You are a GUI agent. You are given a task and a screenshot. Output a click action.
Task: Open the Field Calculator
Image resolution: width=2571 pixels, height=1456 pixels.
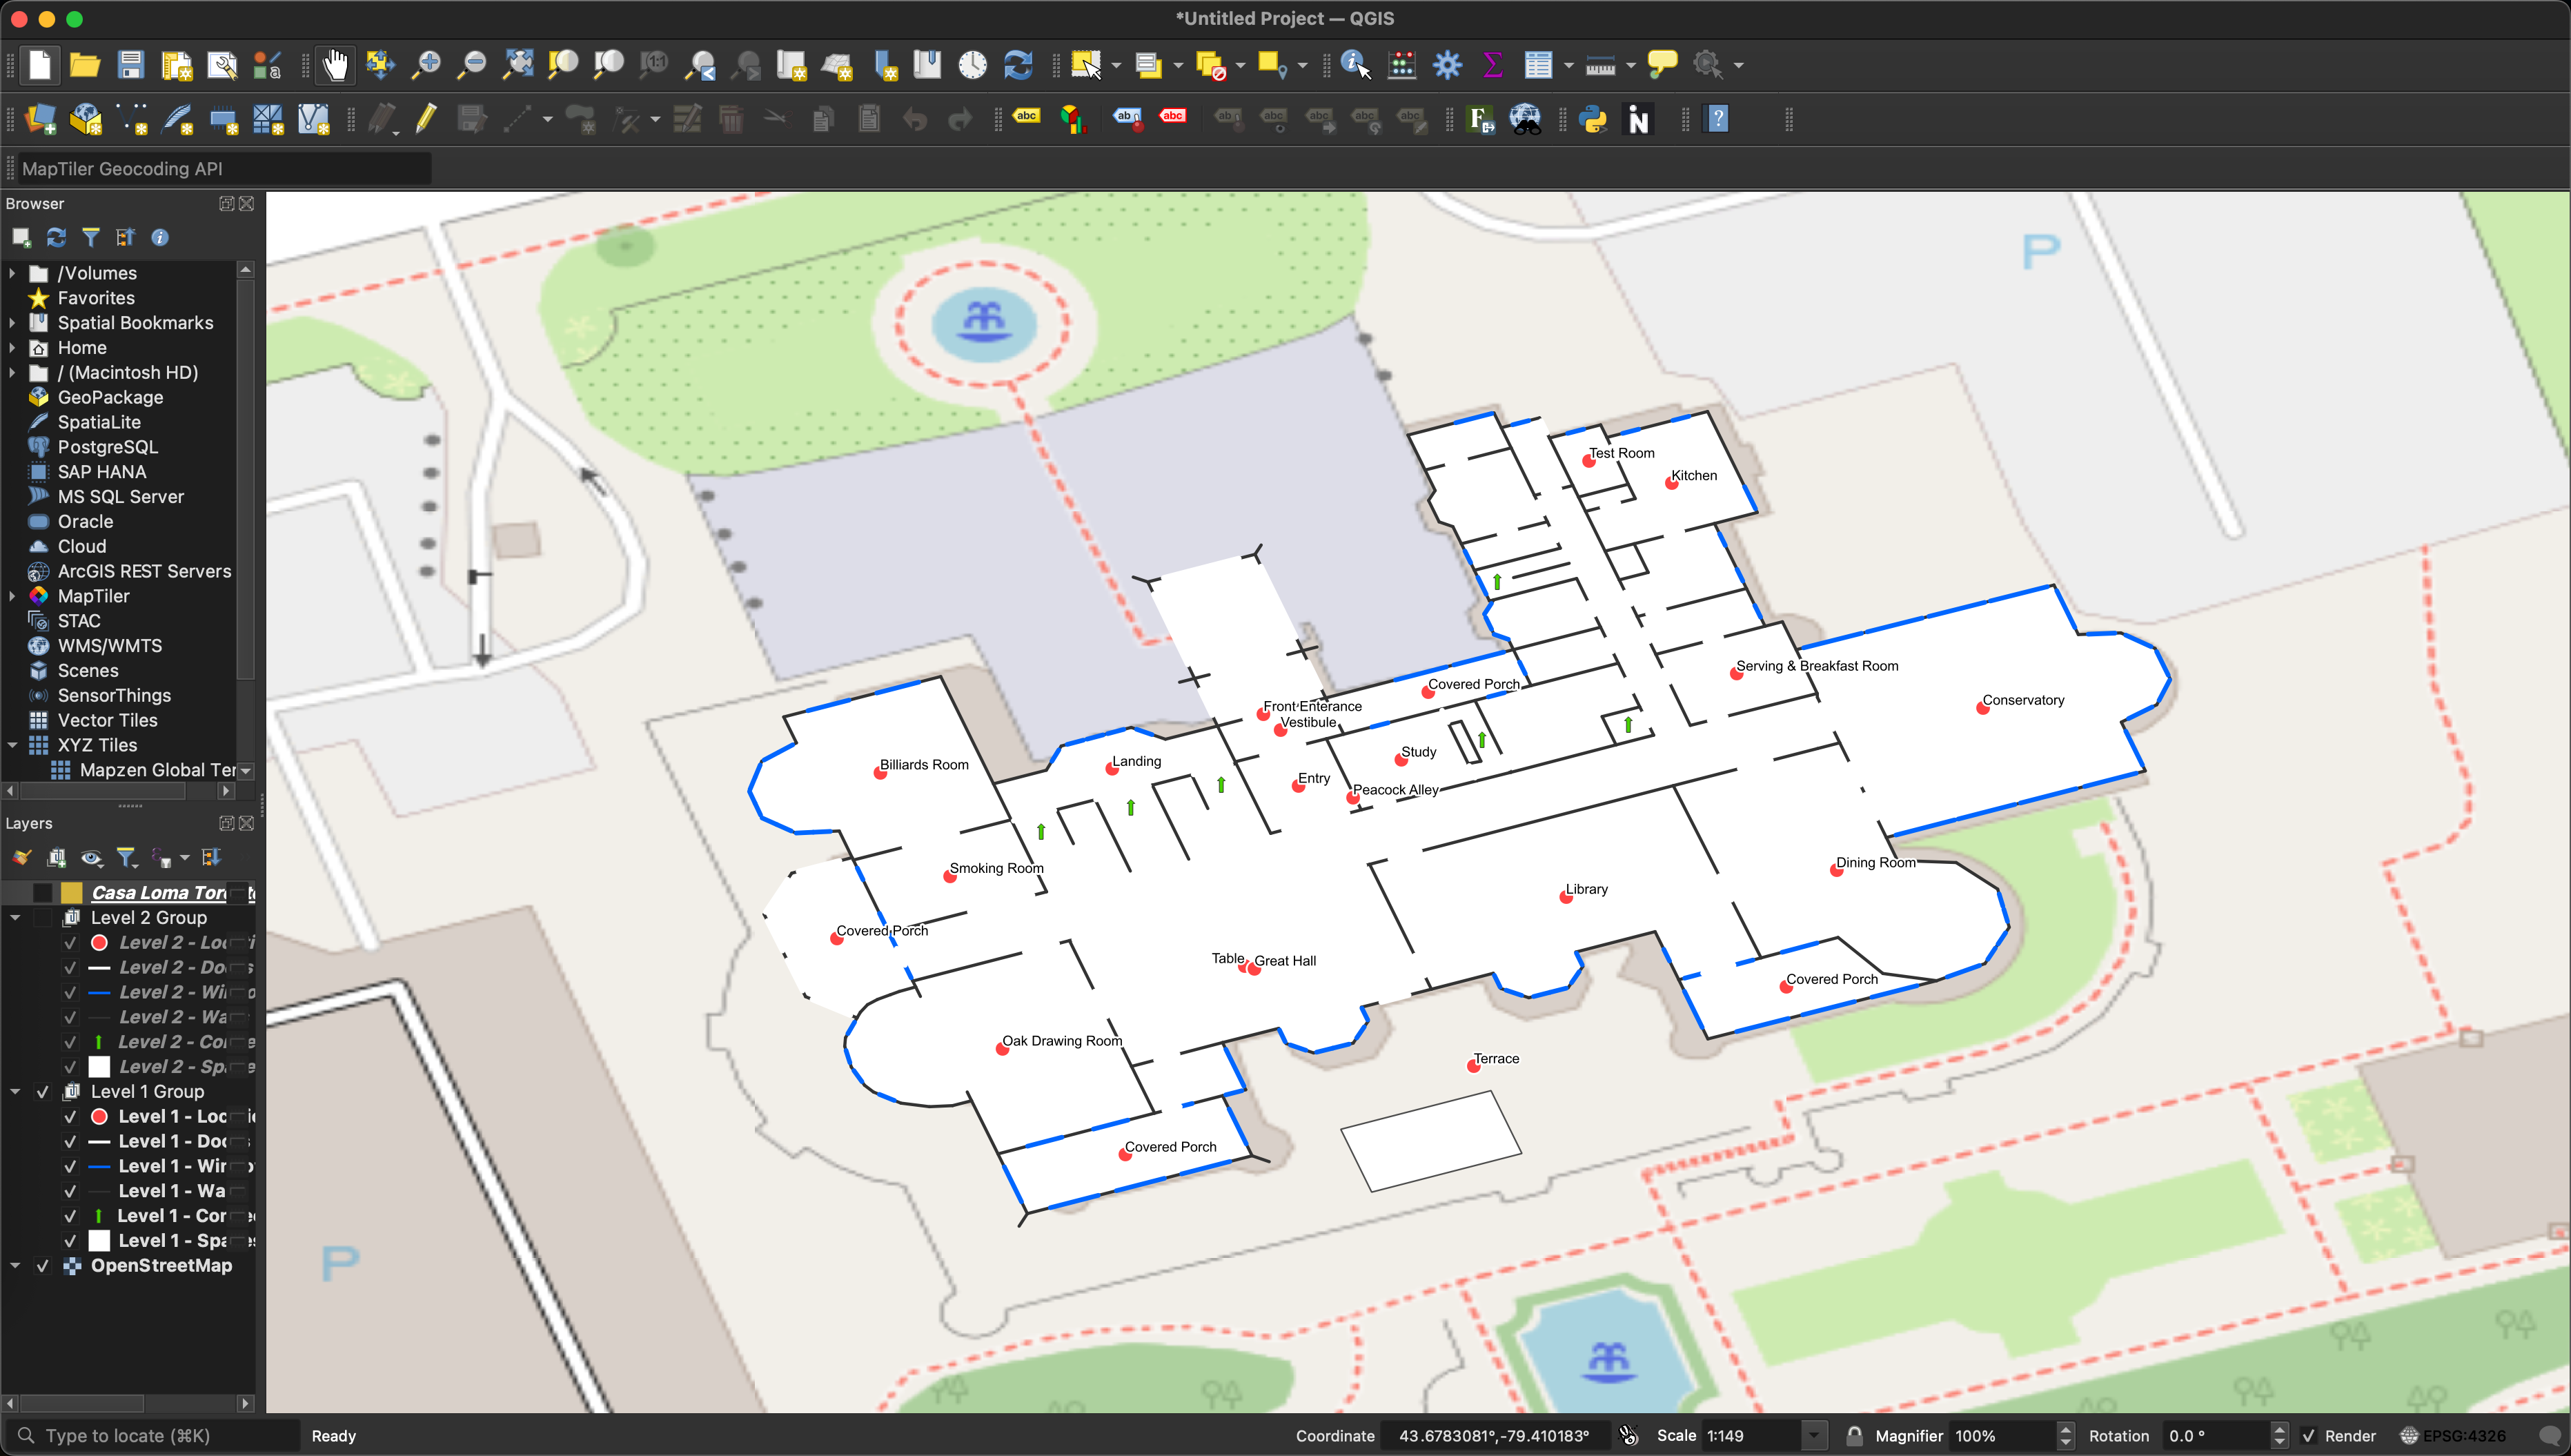click(x=1401, y=64)
